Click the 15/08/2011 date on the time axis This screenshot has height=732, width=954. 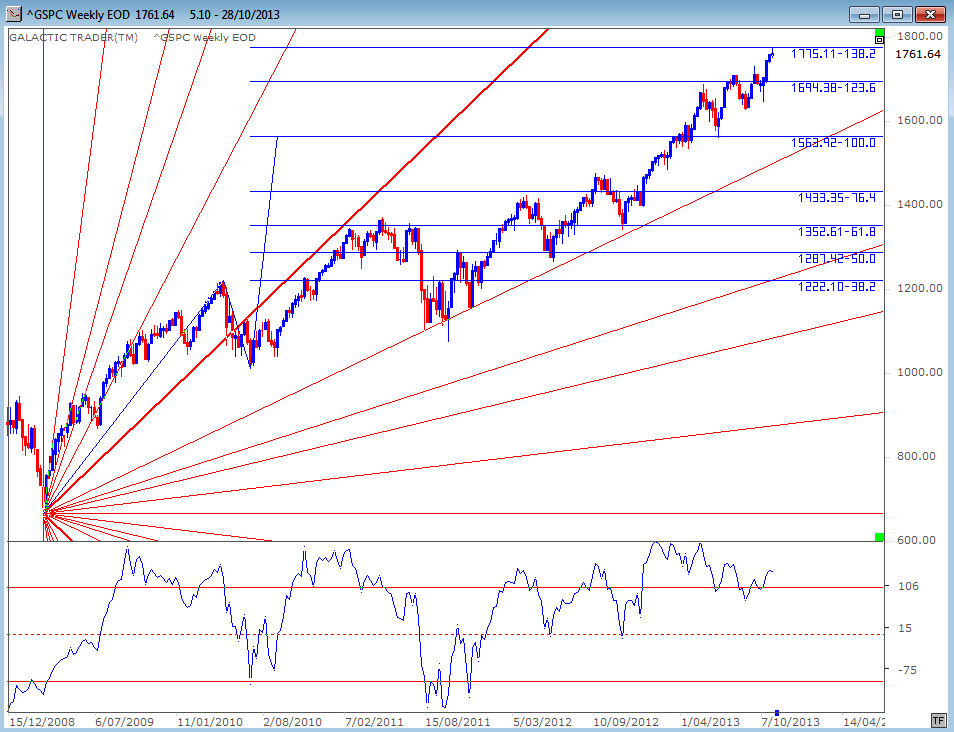point(458,722)
